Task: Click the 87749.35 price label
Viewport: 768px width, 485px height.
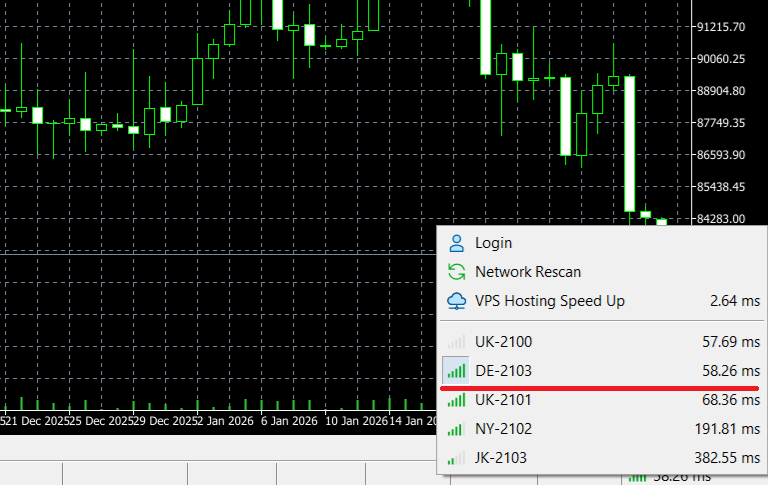Action: pyautogui.click(x=721, y=123)
